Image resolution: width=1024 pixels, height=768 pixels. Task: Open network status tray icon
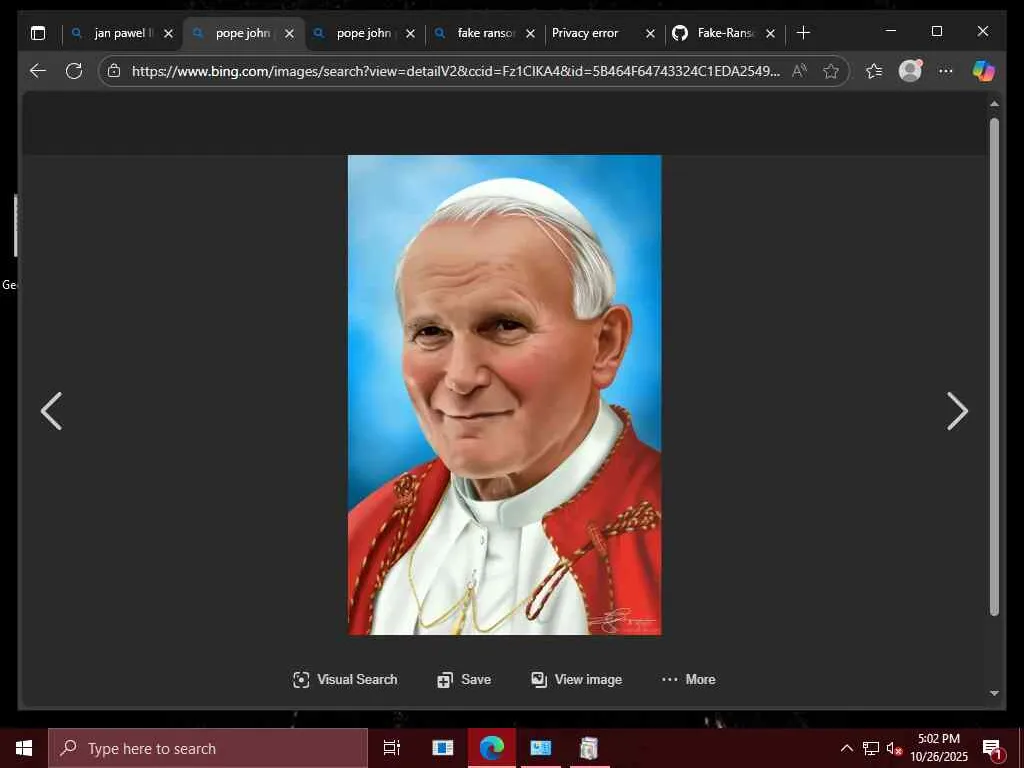[x=870, y=748]
